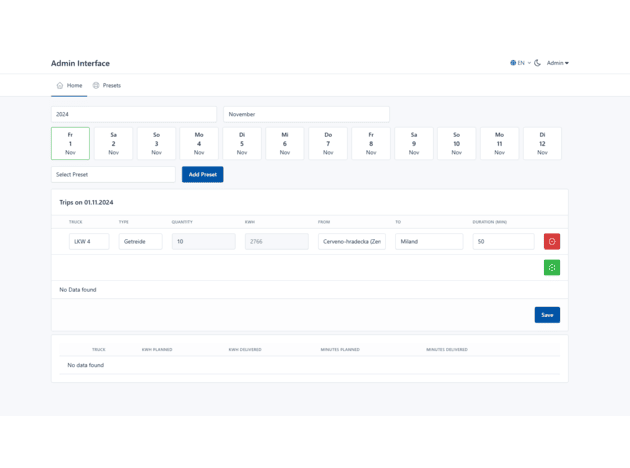Select Sa 9 Nov day card
The image size is (630, 468).
coord(414,143)
